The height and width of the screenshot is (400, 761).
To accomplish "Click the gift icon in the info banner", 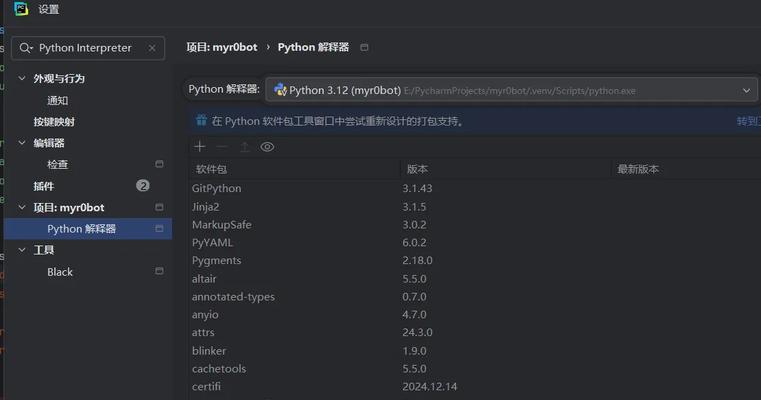I will click(201, 120).
